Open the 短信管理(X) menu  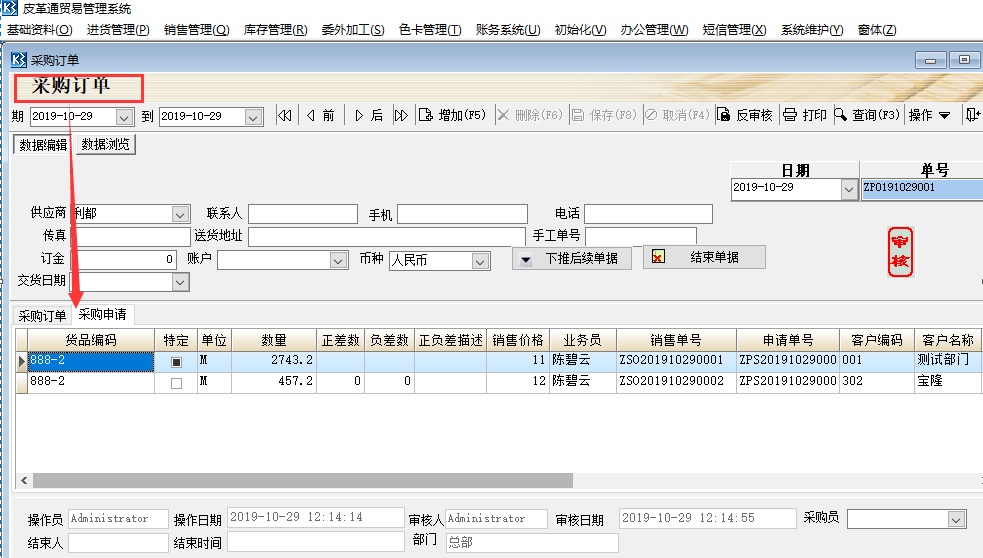734,29
